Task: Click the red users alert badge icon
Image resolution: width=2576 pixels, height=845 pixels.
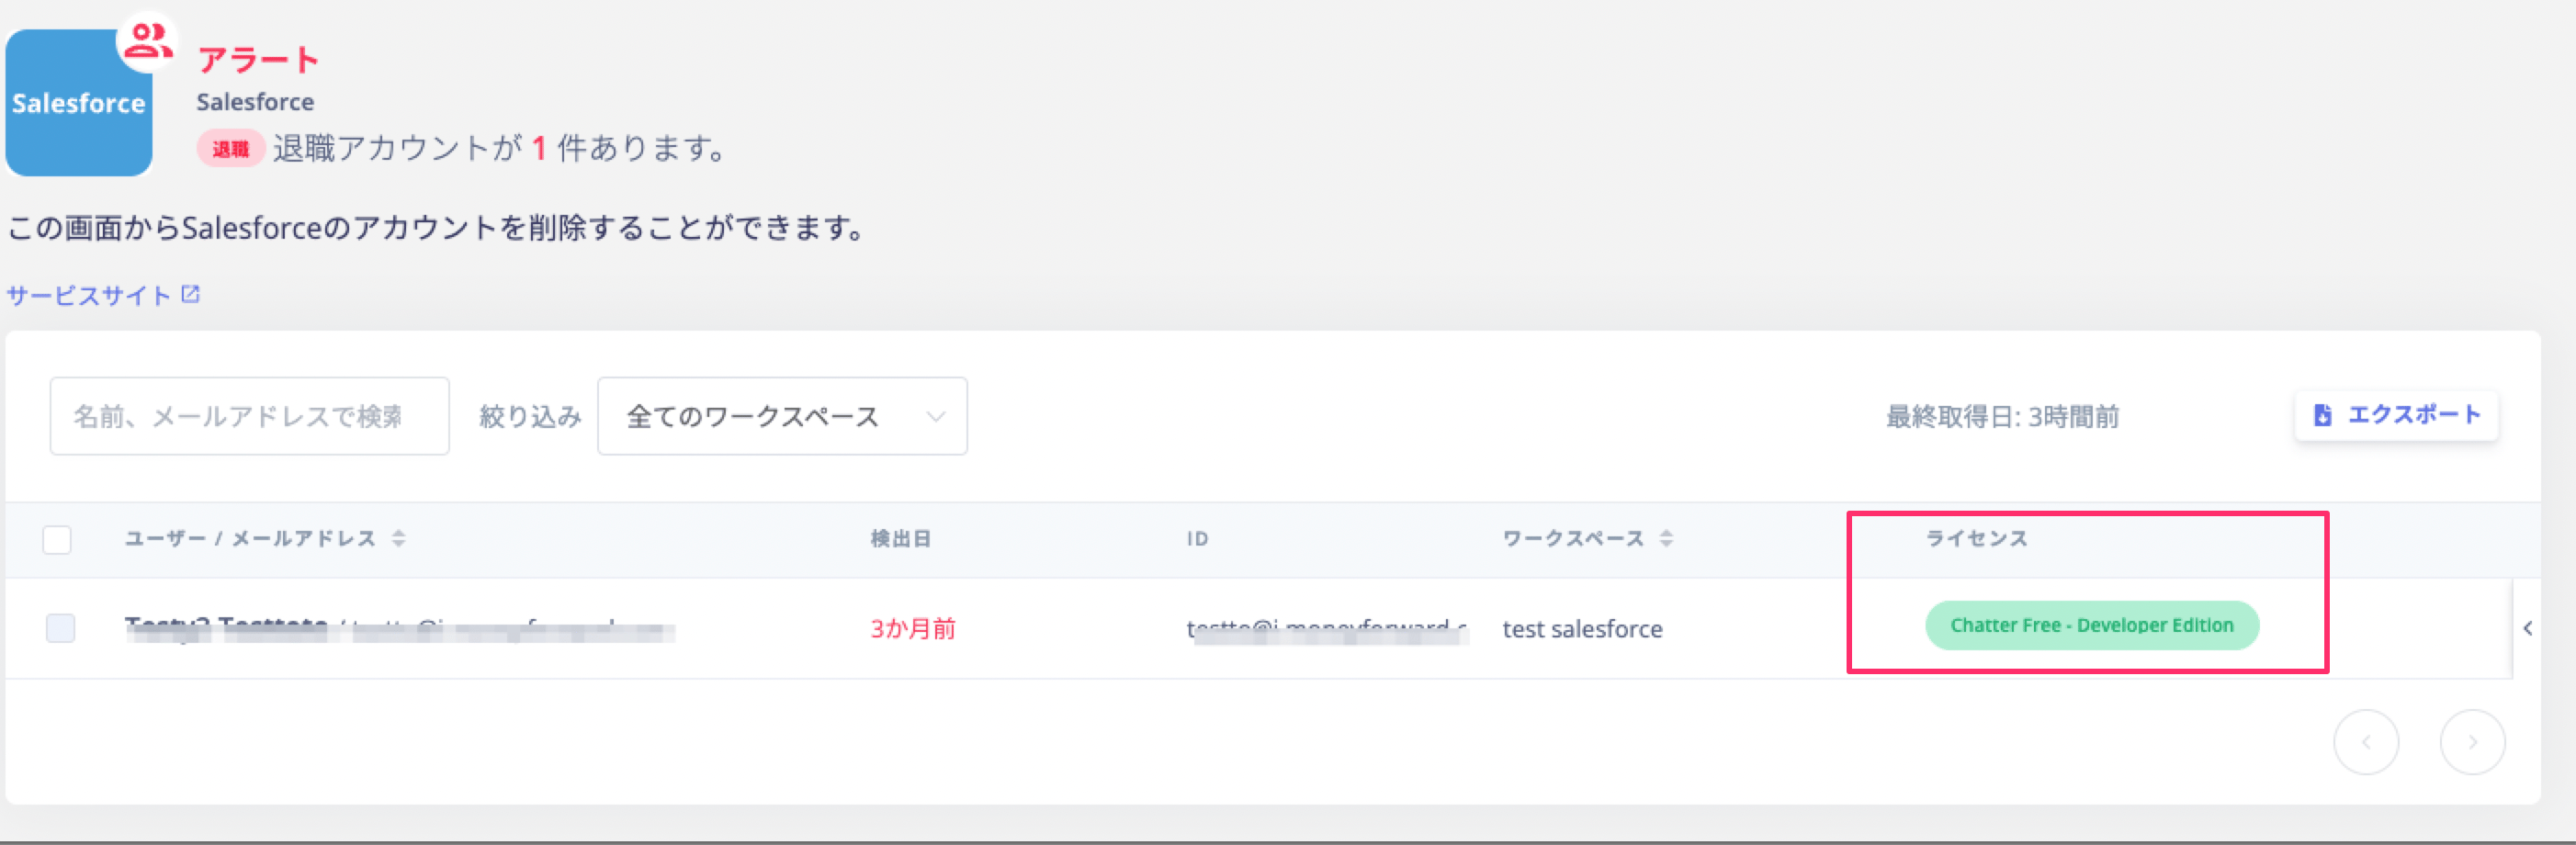Action: [147, 41]
